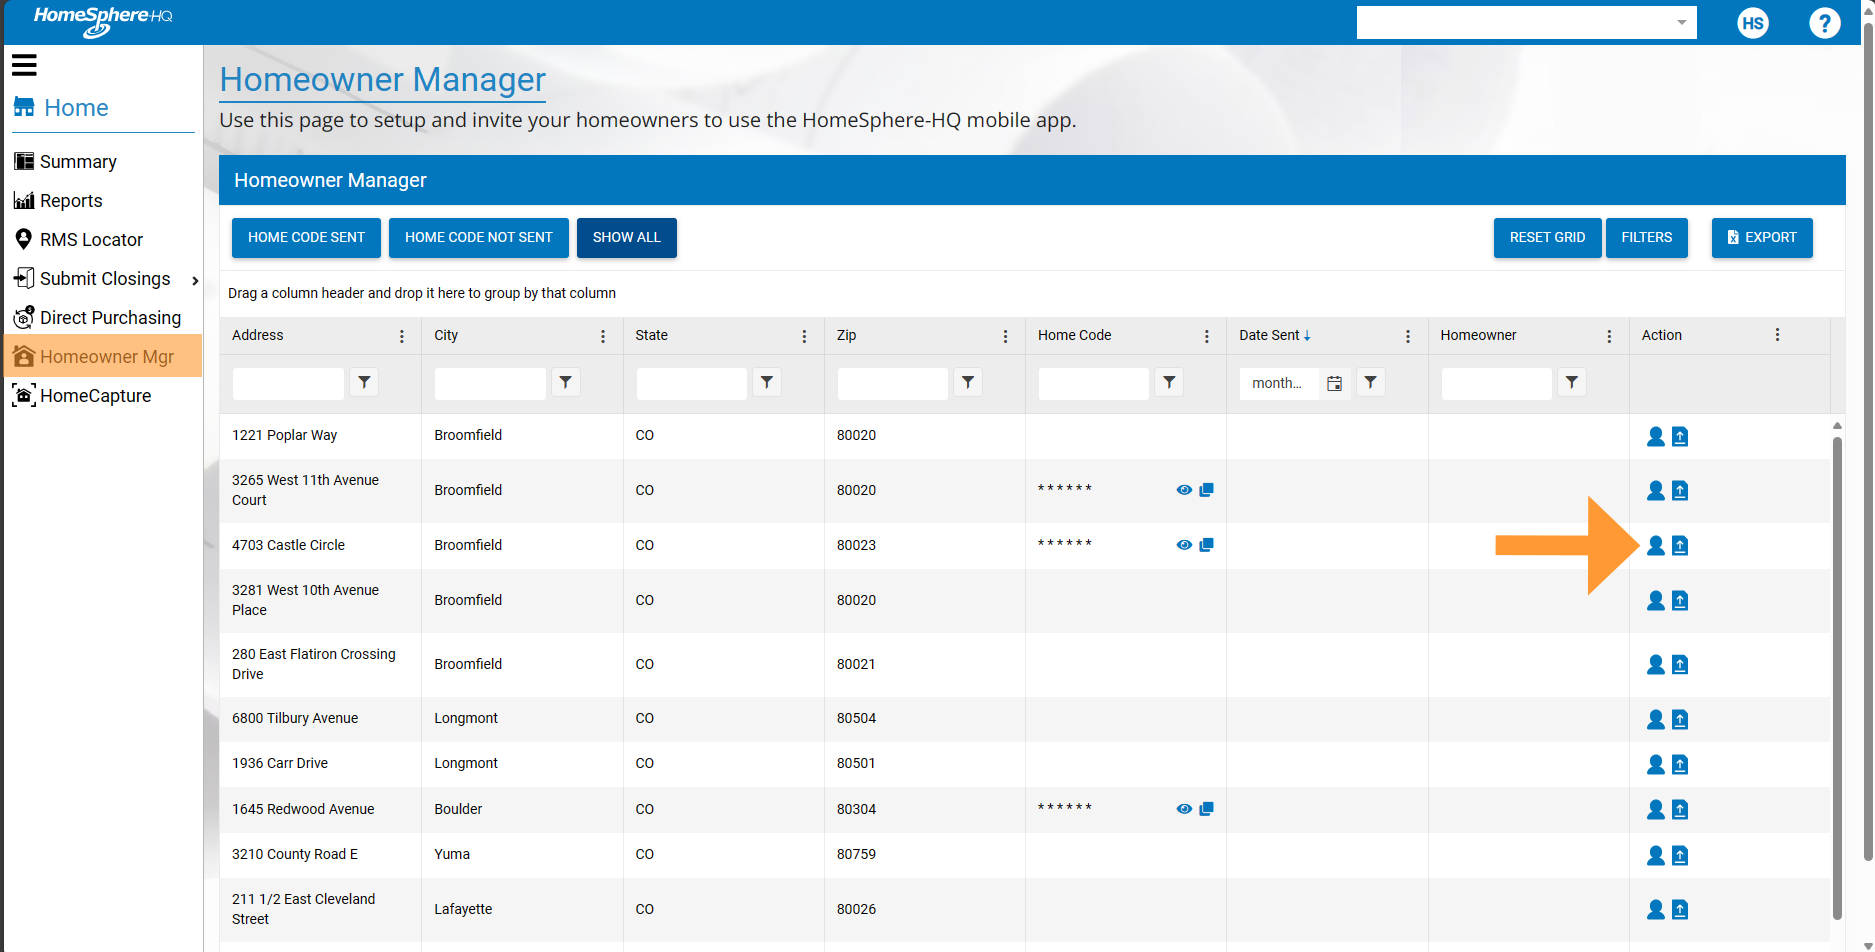The height and width of the screenshot is (952, 1875).
Task: Click the City filter text field
Action: point(490,383)
